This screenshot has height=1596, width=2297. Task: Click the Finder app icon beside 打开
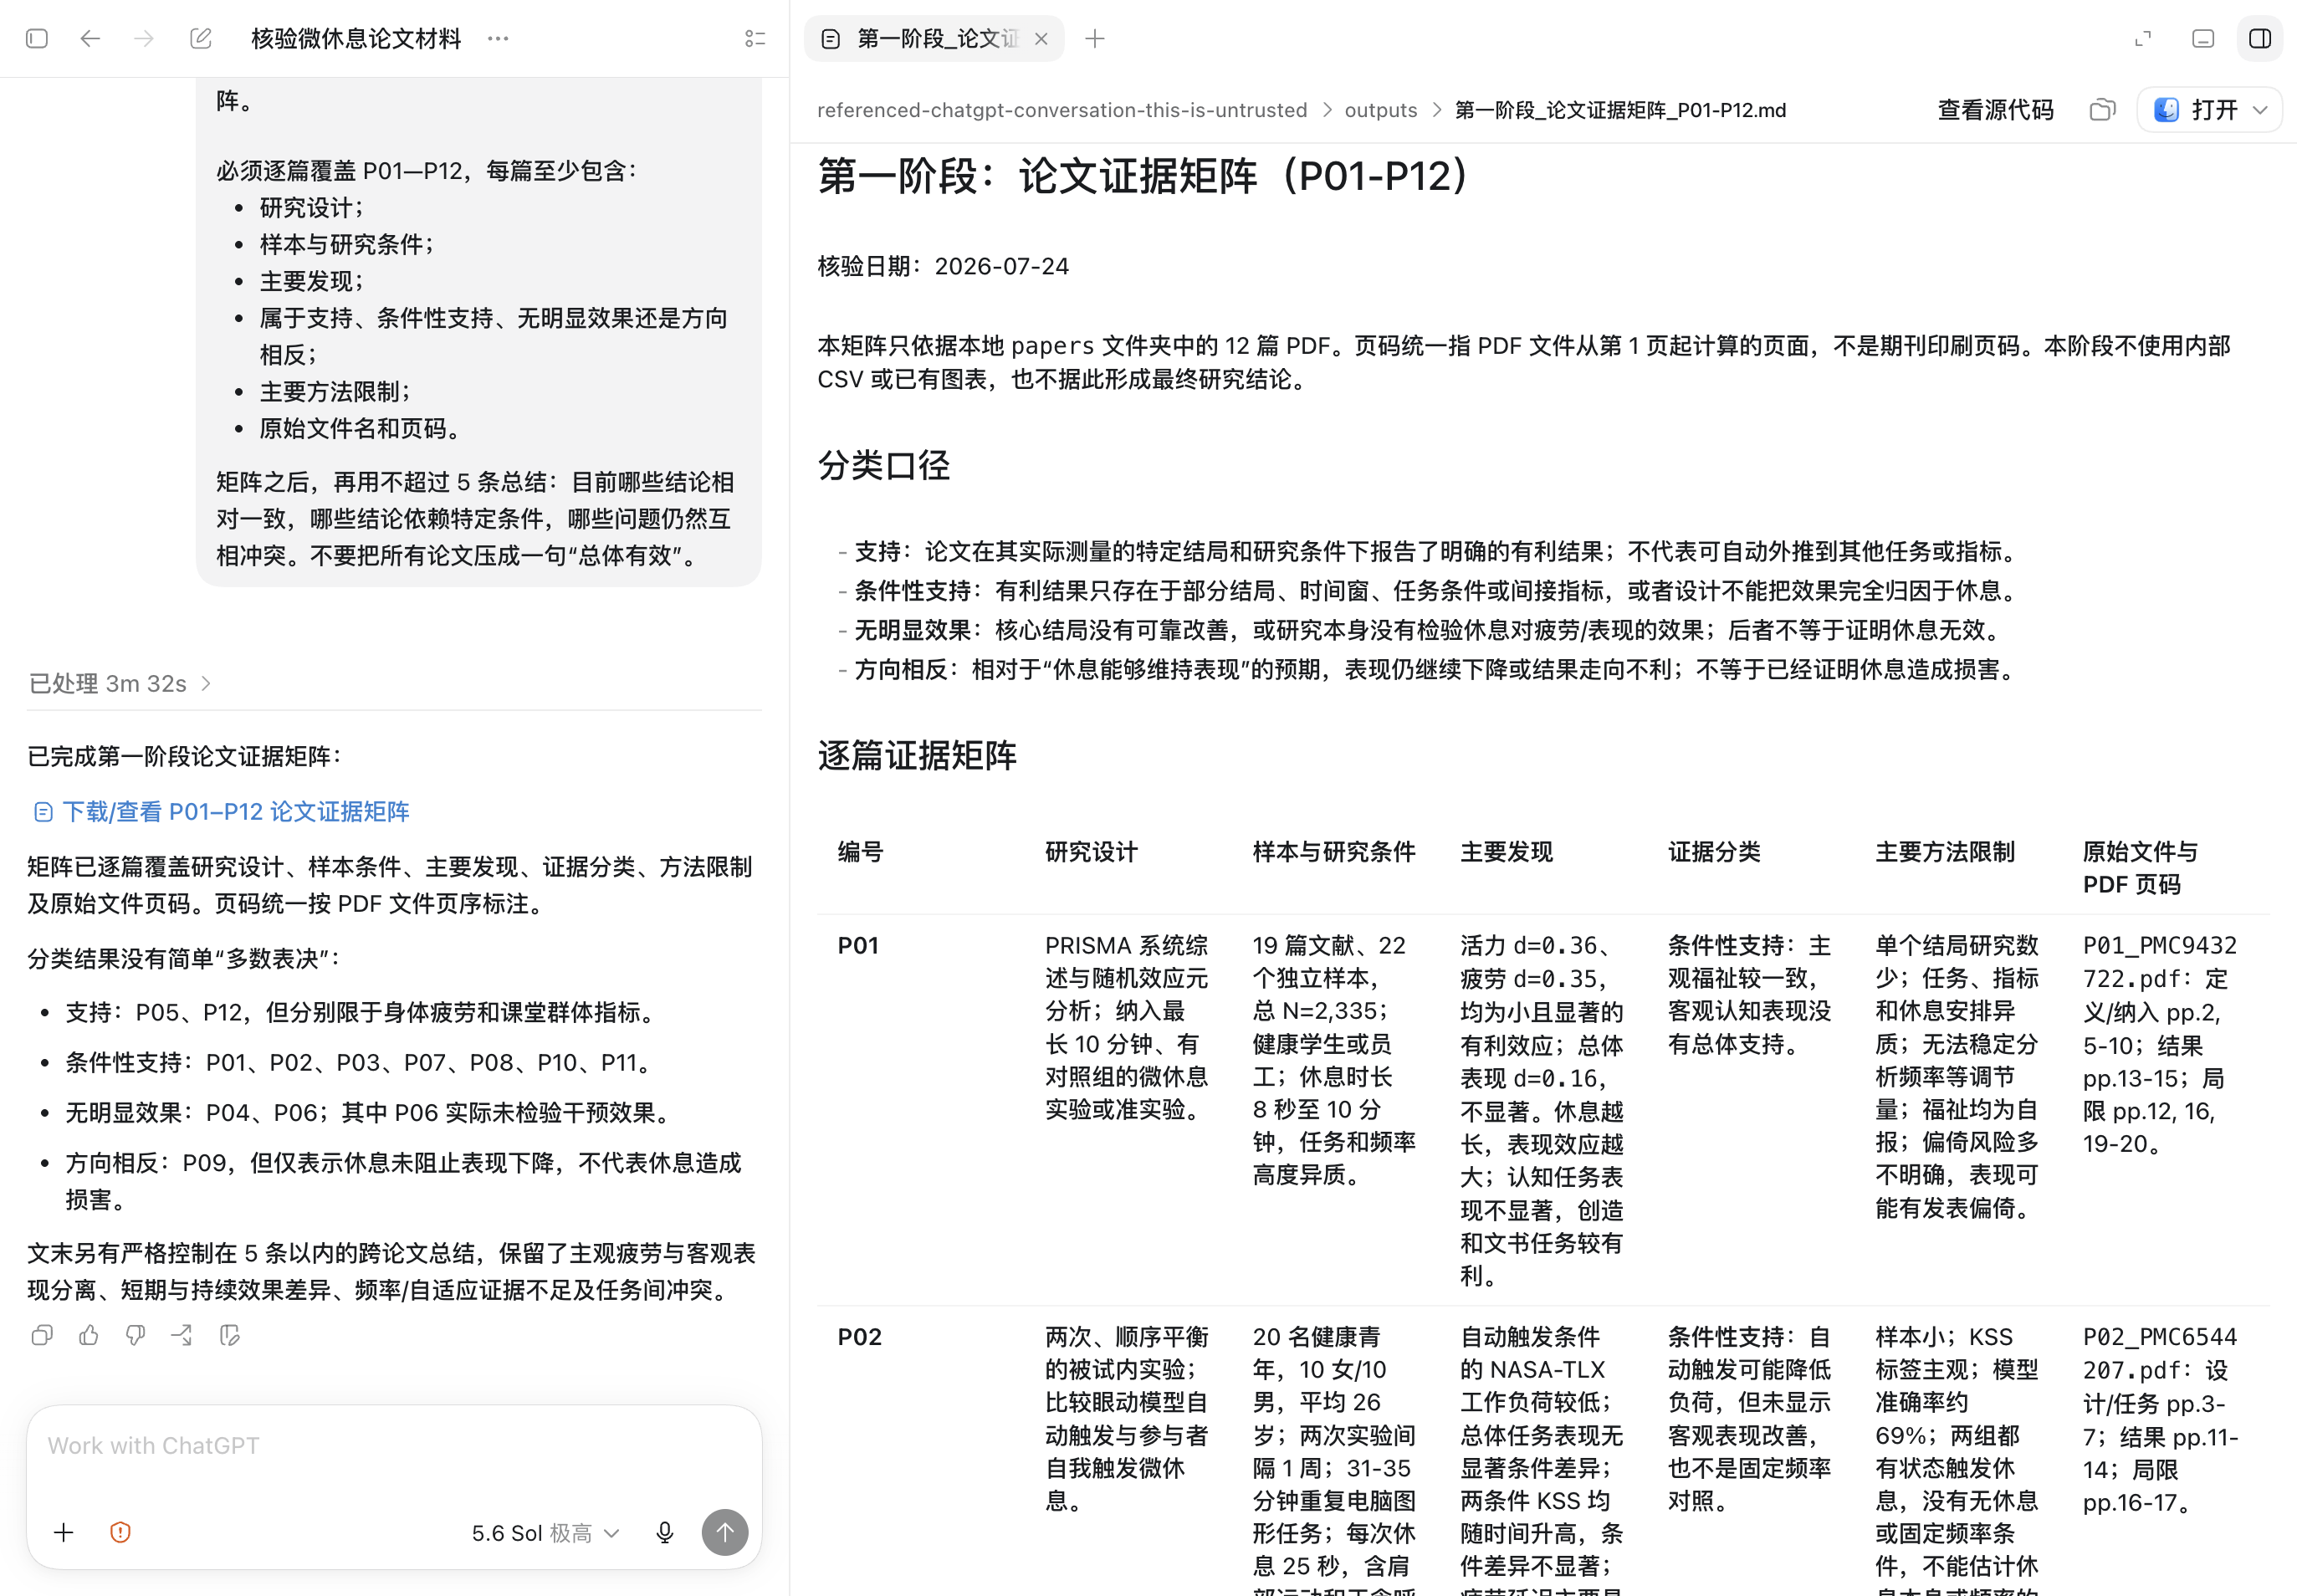point(2166,110)
